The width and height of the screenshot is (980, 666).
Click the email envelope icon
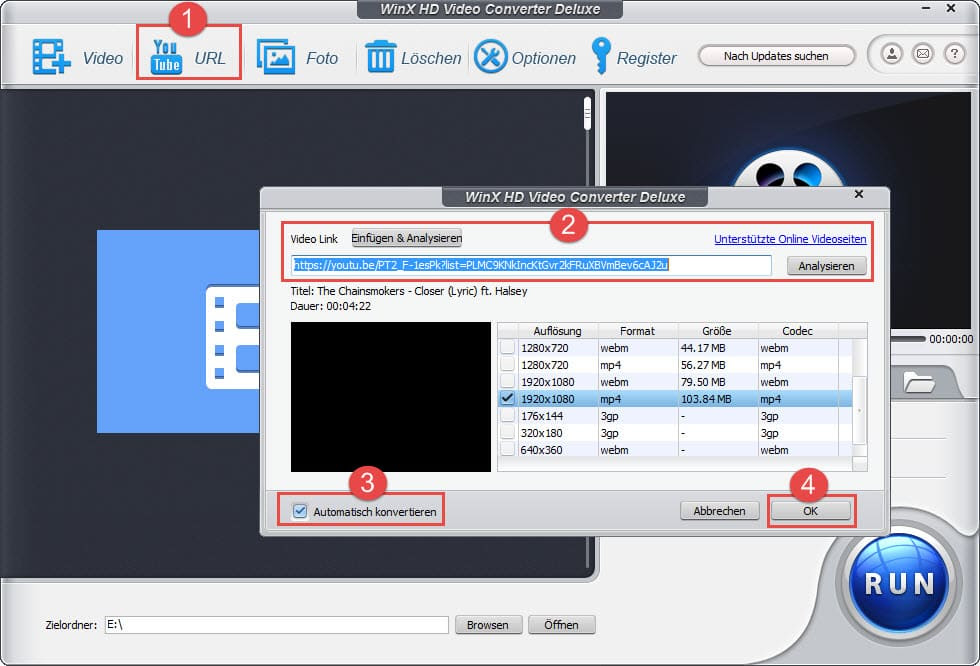pos(923,54)
